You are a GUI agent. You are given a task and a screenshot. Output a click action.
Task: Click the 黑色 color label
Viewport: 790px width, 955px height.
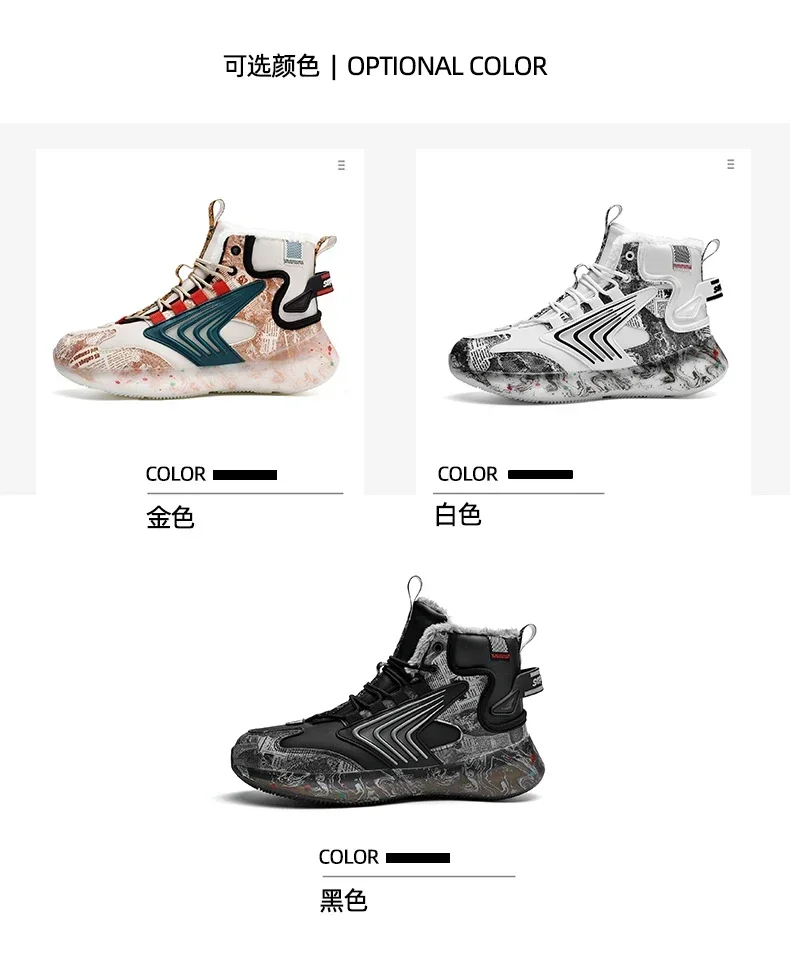[x=344, y=900]
